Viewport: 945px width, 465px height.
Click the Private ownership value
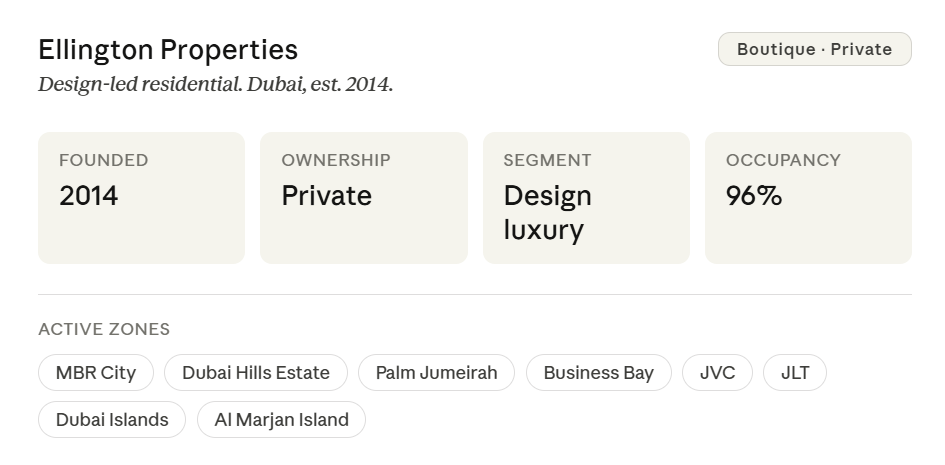tap(327, 196)
